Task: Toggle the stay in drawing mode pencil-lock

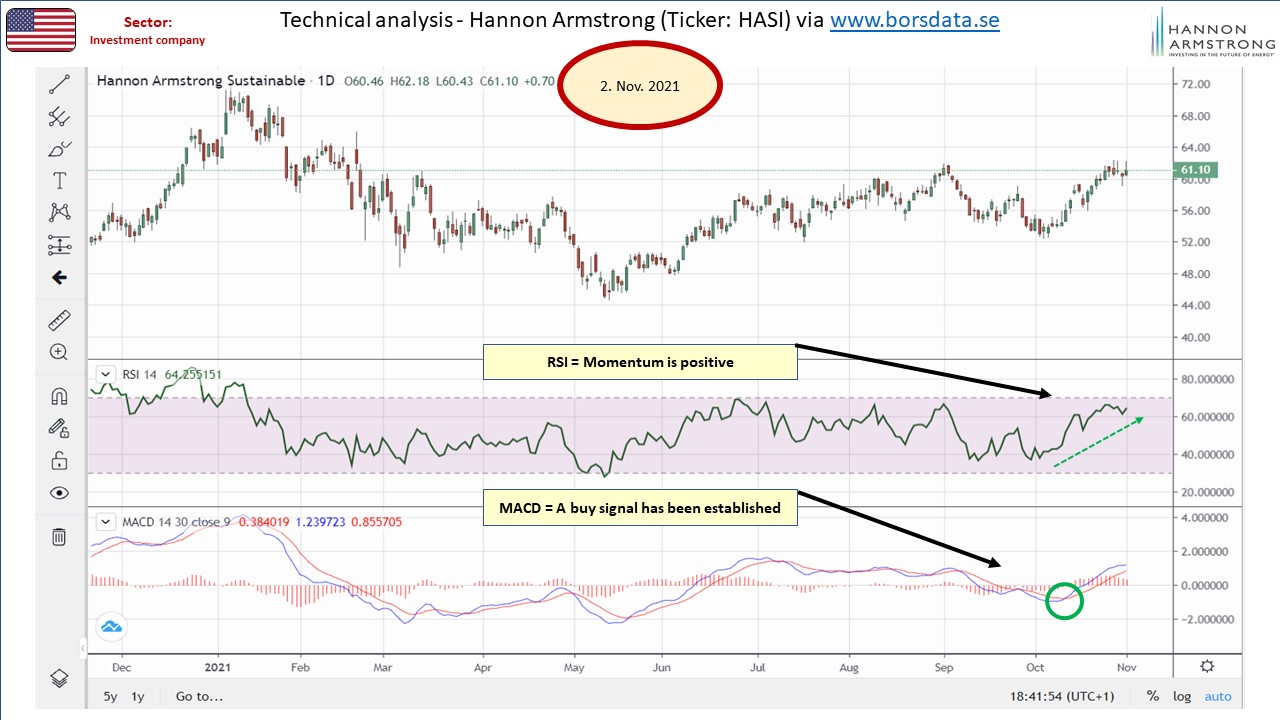Action: (59, 428)
